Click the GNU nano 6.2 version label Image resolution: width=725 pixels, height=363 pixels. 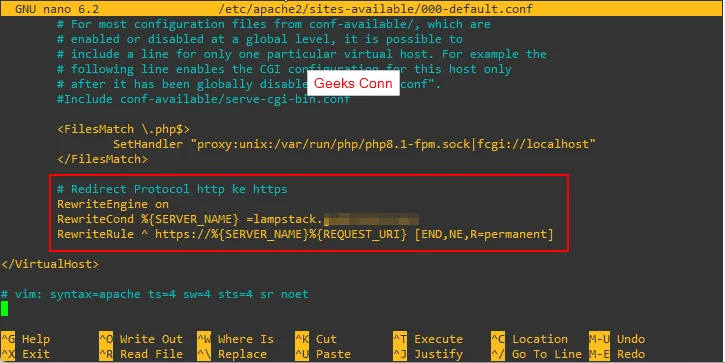[x=57, y=9]
